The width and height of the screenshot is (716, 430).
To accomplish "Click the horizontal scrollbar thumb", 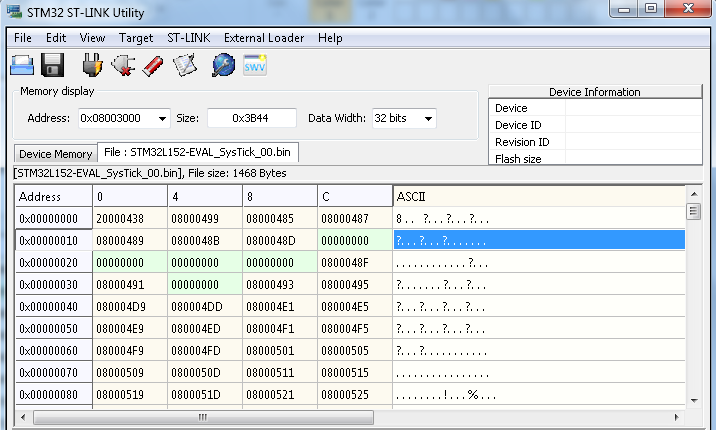I will pyautogui.click(x=203, y=417).
